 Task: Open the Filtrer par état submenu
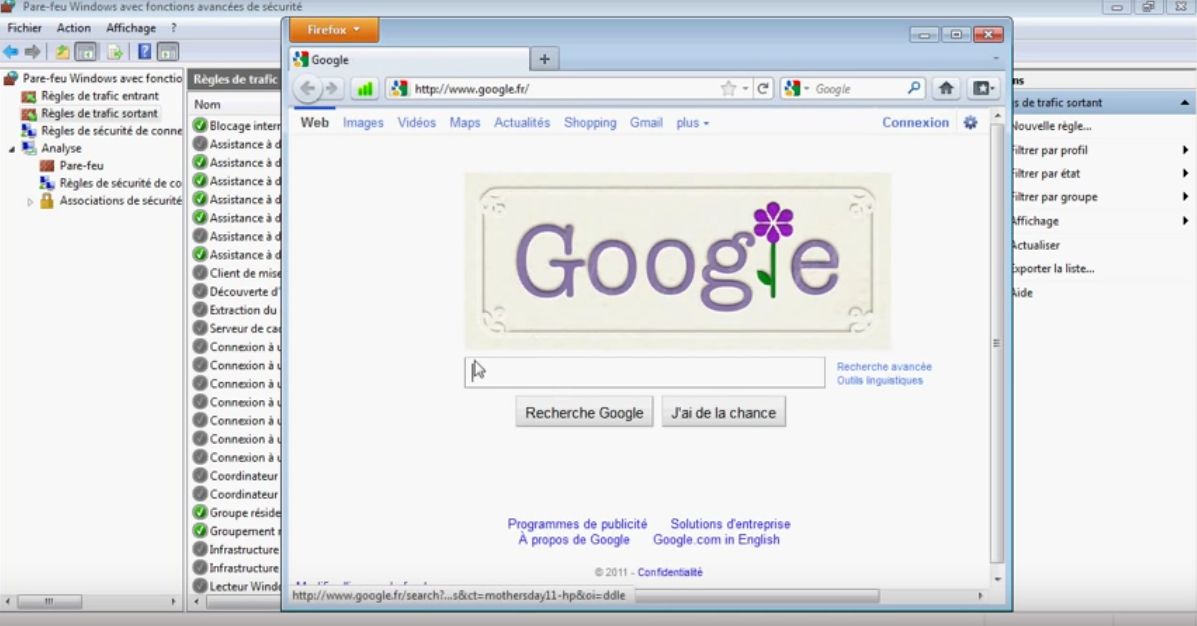1100,173
